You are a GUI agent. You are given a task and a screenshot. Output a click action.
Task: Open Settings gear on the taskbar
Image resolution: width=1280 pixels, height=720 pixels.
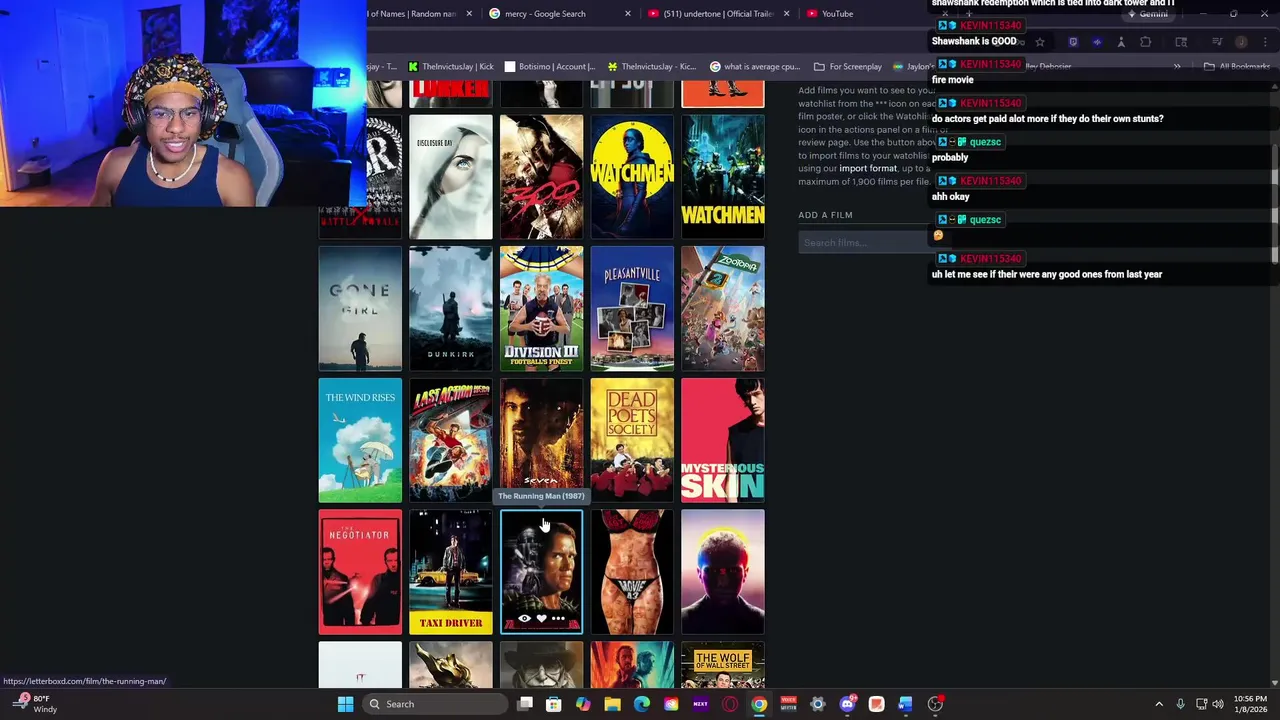[818, 704]
